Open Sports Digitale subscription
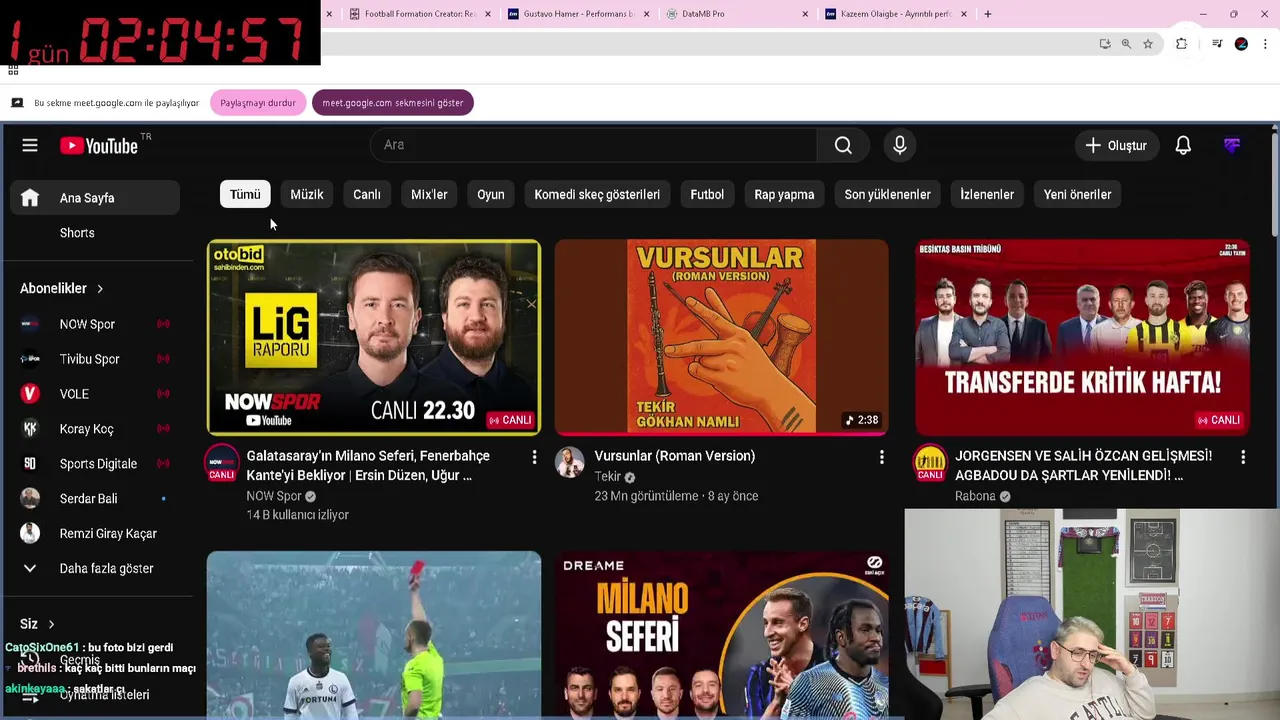 (x=97, y=464)
